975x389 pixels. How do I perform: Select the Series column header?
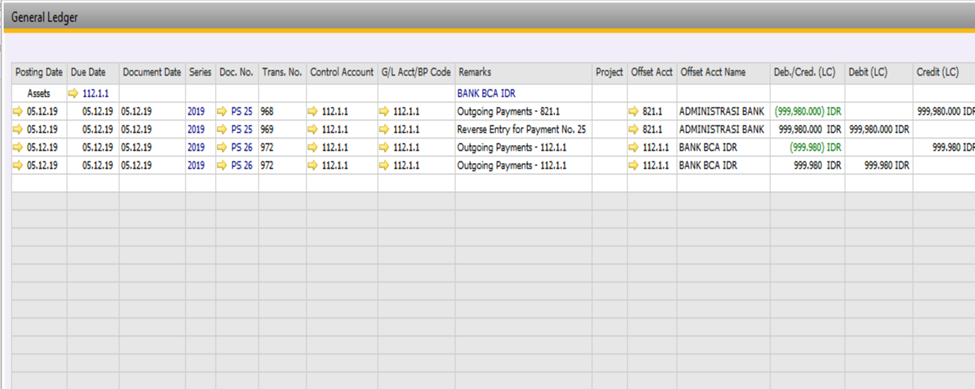pos(200,73)
